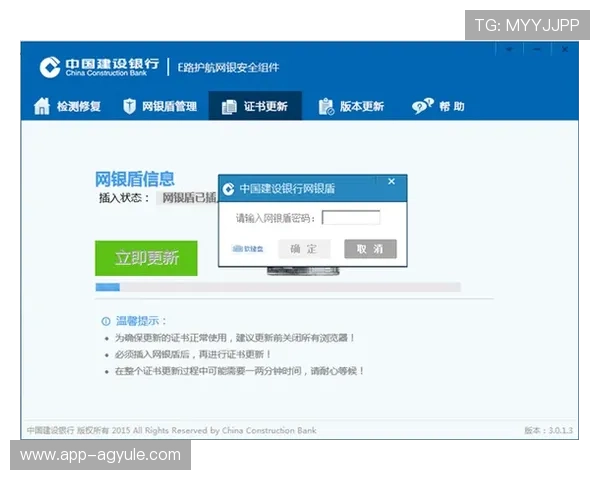Click the certificate update progress bar

click(278, 287)
